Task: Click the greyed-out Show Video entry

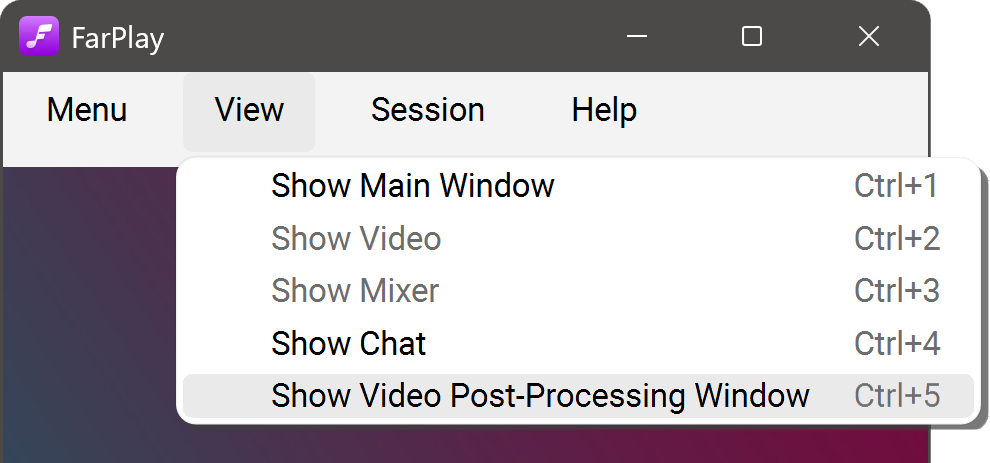Action: [356, 239]
